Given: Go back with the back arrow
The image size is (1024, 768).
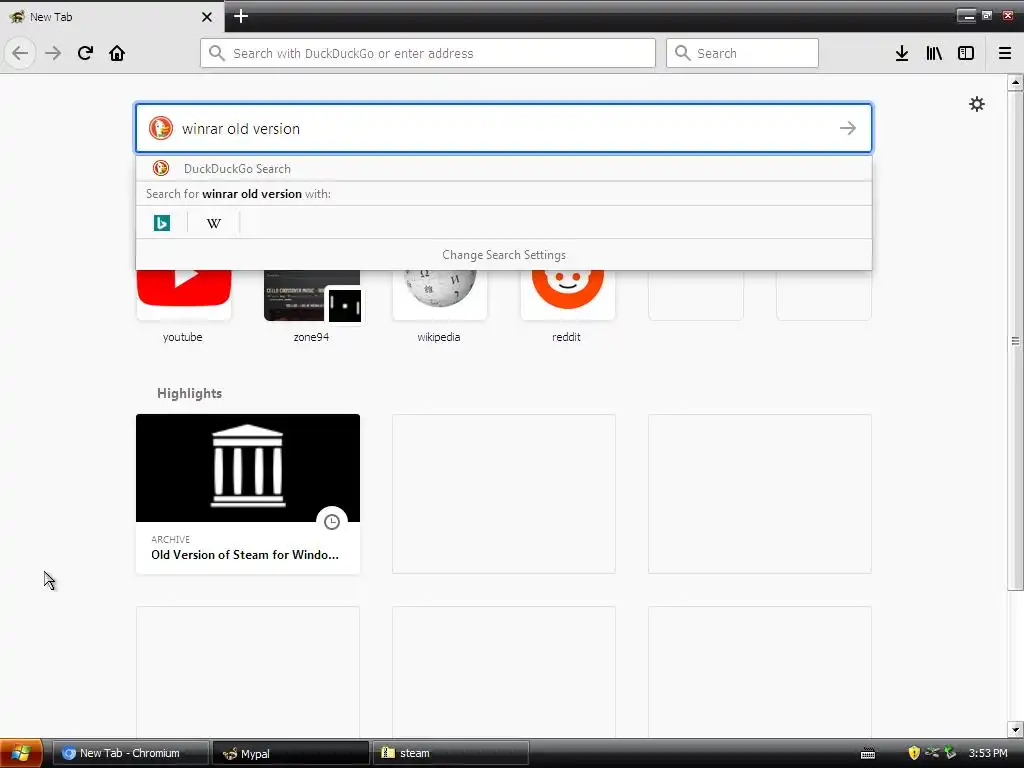Looking at the screenshot, I should [20, 53].
